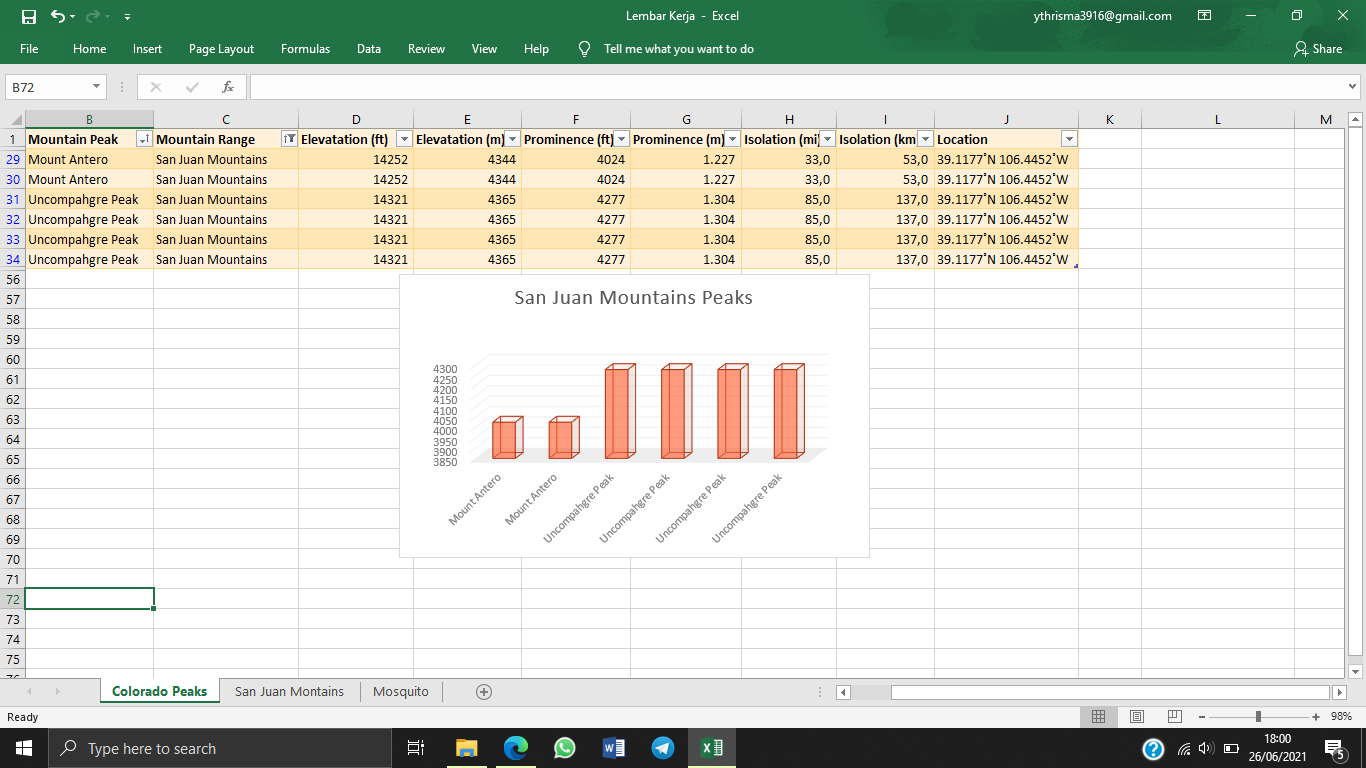Open the Data ribbon tab
The image size is (1366, 768).
pyautogui.click(x=370, y=48)
